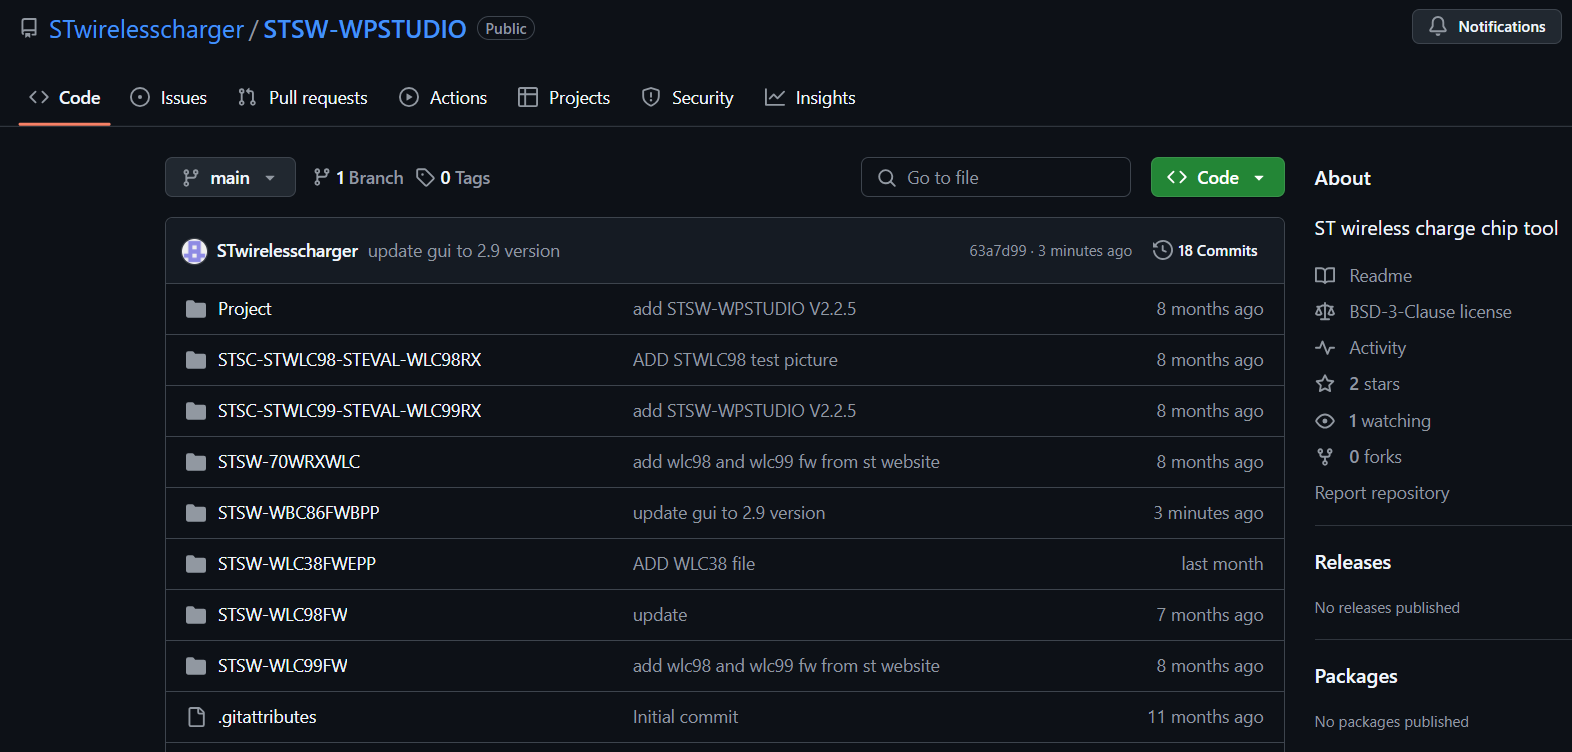Image resolution: width=1572 pixels, height=752 pixels.
Task: Open commit hash 63a7d99
Action: [x=997, y=251]
